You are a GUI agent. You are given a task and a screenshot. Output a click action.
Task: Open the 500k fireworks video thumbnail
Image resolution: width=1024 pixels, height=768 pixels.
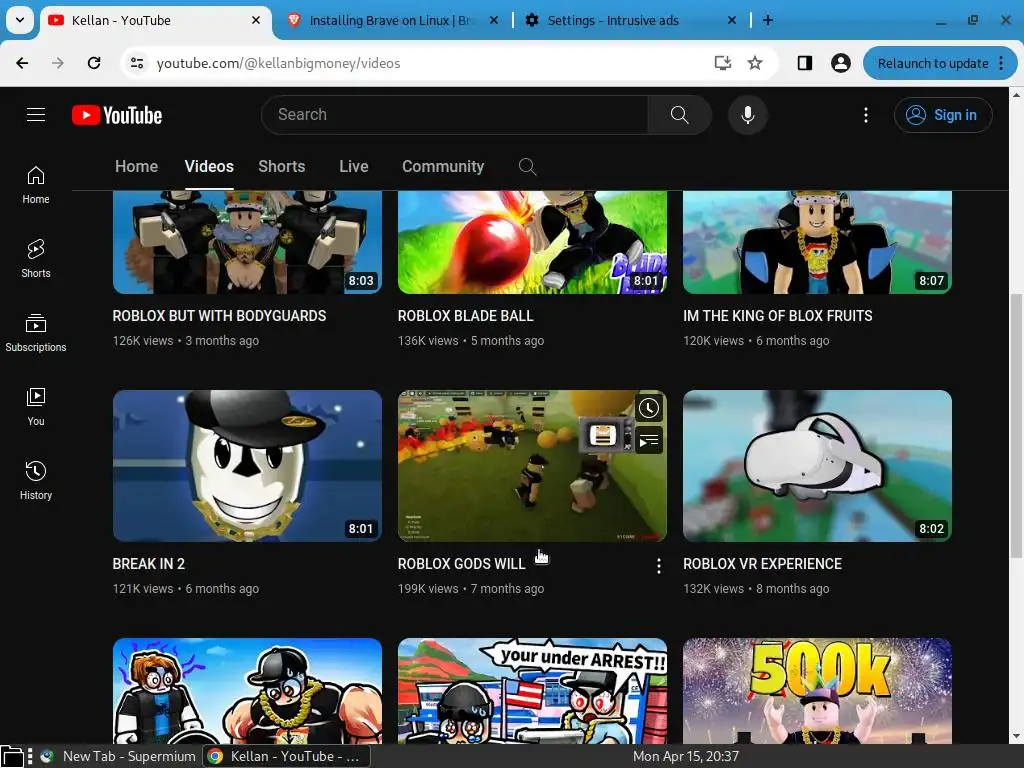(x=817, y=691)
